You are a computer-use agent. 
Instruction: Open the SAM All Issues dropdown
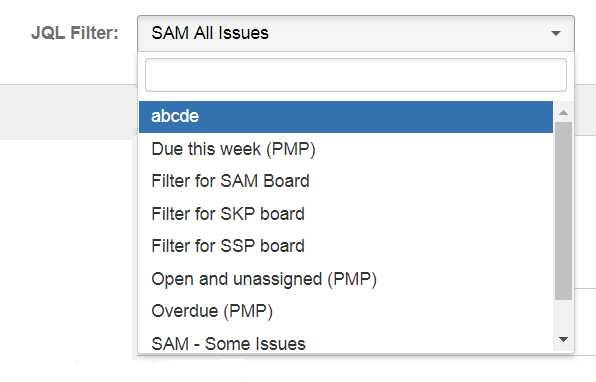point(356,33)
